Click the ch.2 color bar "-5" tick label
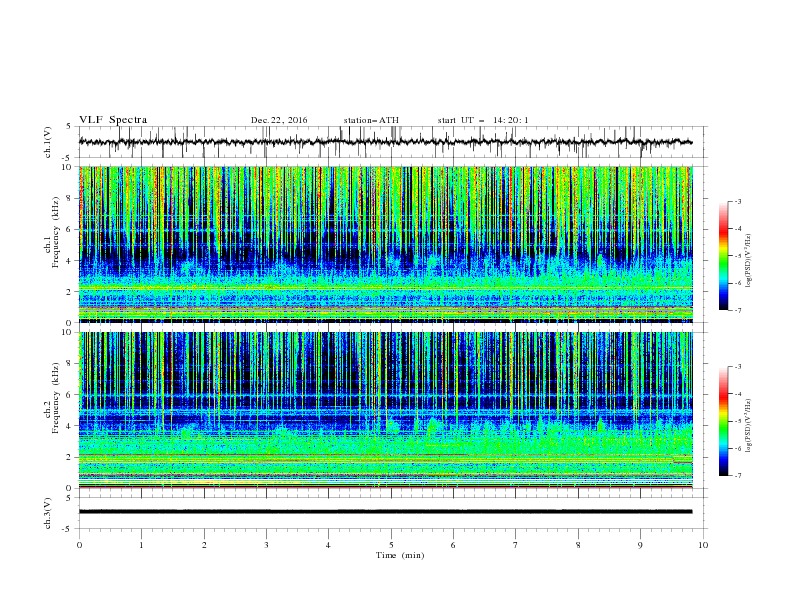Image resolution: width=792 pixels, height=612 pixels. click(x=737, y=421)
